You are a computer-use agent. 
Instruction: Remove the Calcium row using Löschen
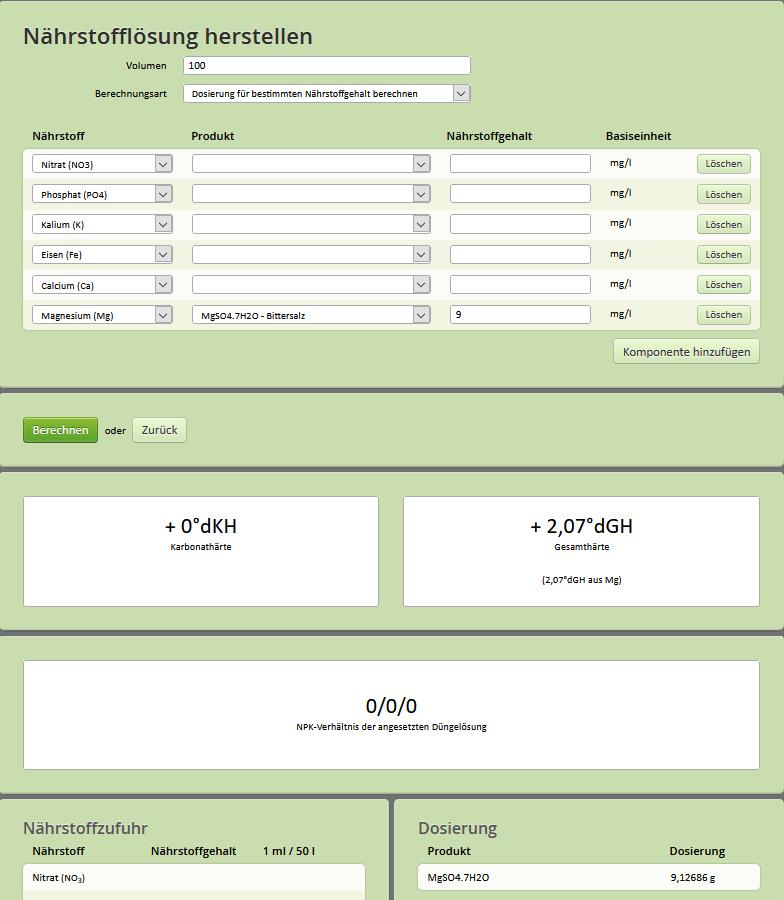[x=723, y=285]
